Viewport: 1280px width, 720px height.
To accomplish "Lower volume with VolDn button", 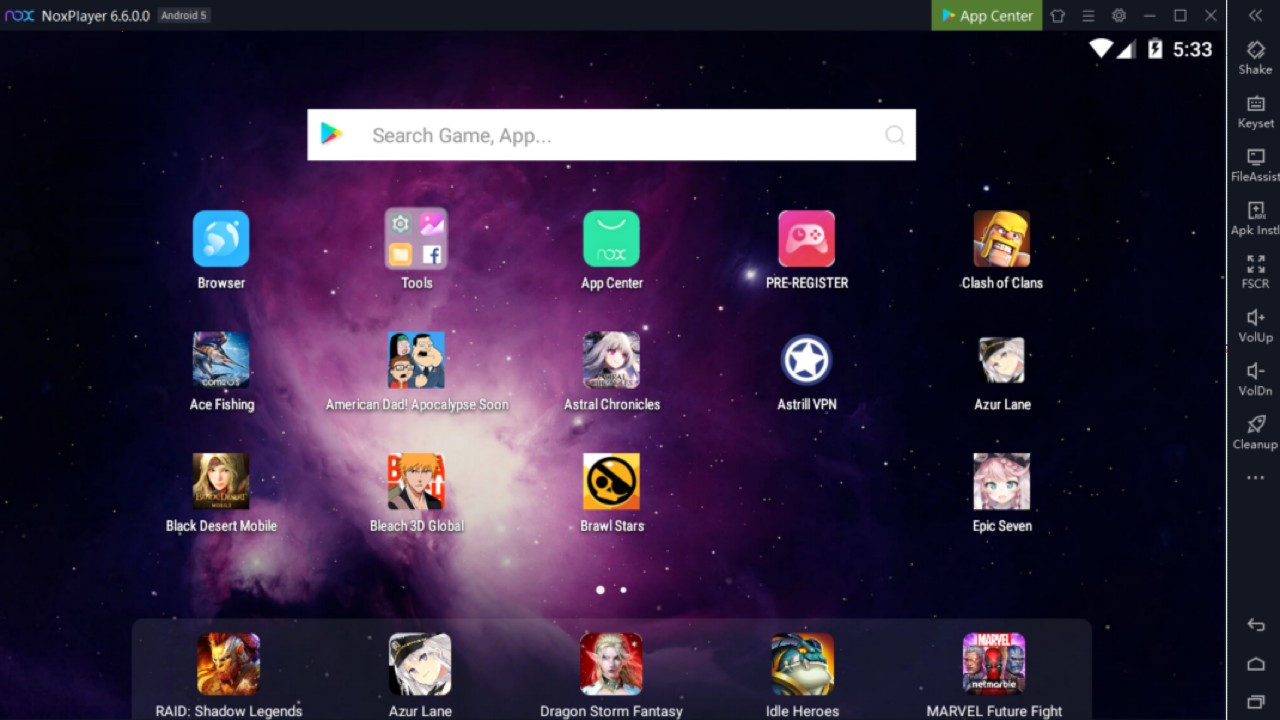I will [x=1256, y=378].
